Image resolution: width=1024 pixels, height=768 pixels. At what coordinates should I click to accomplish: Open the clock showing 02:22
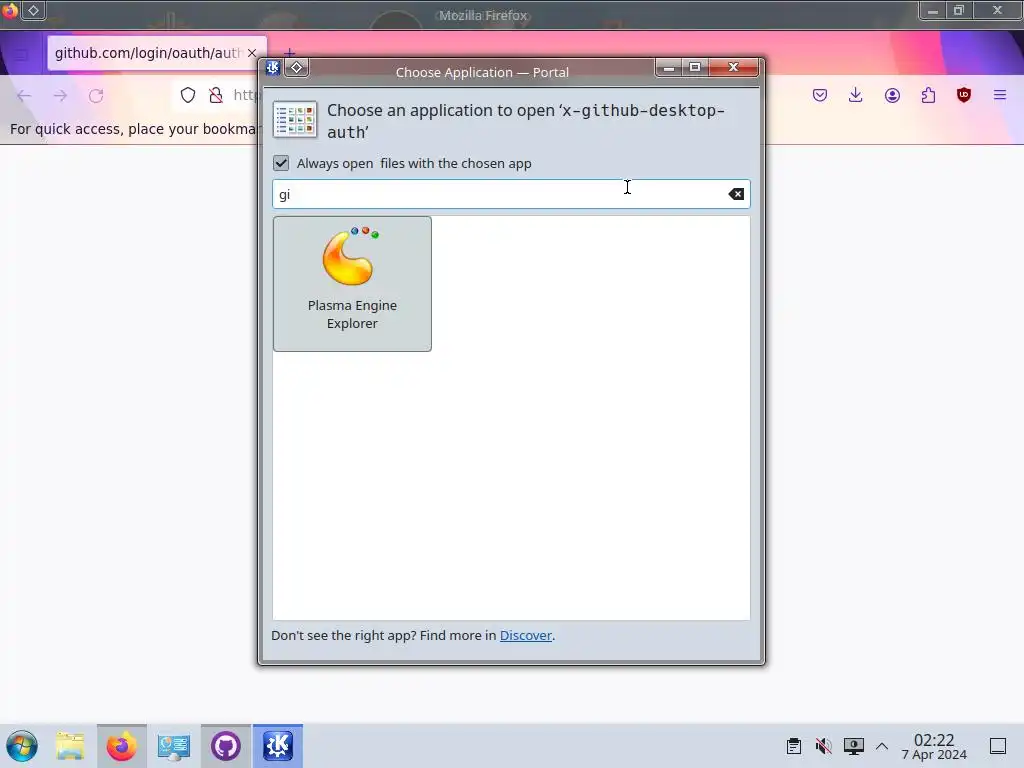click(934, 746)
